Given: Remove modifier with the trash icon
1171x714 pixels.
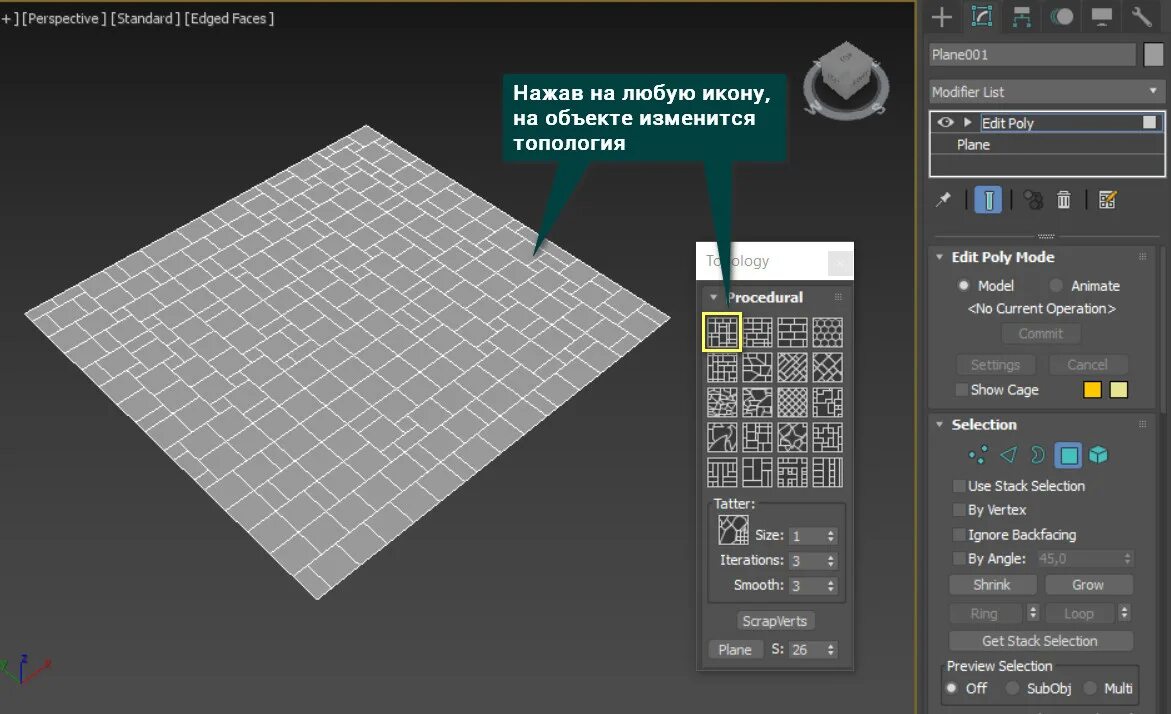Looking at the screenshot, I should (1063, 199).
